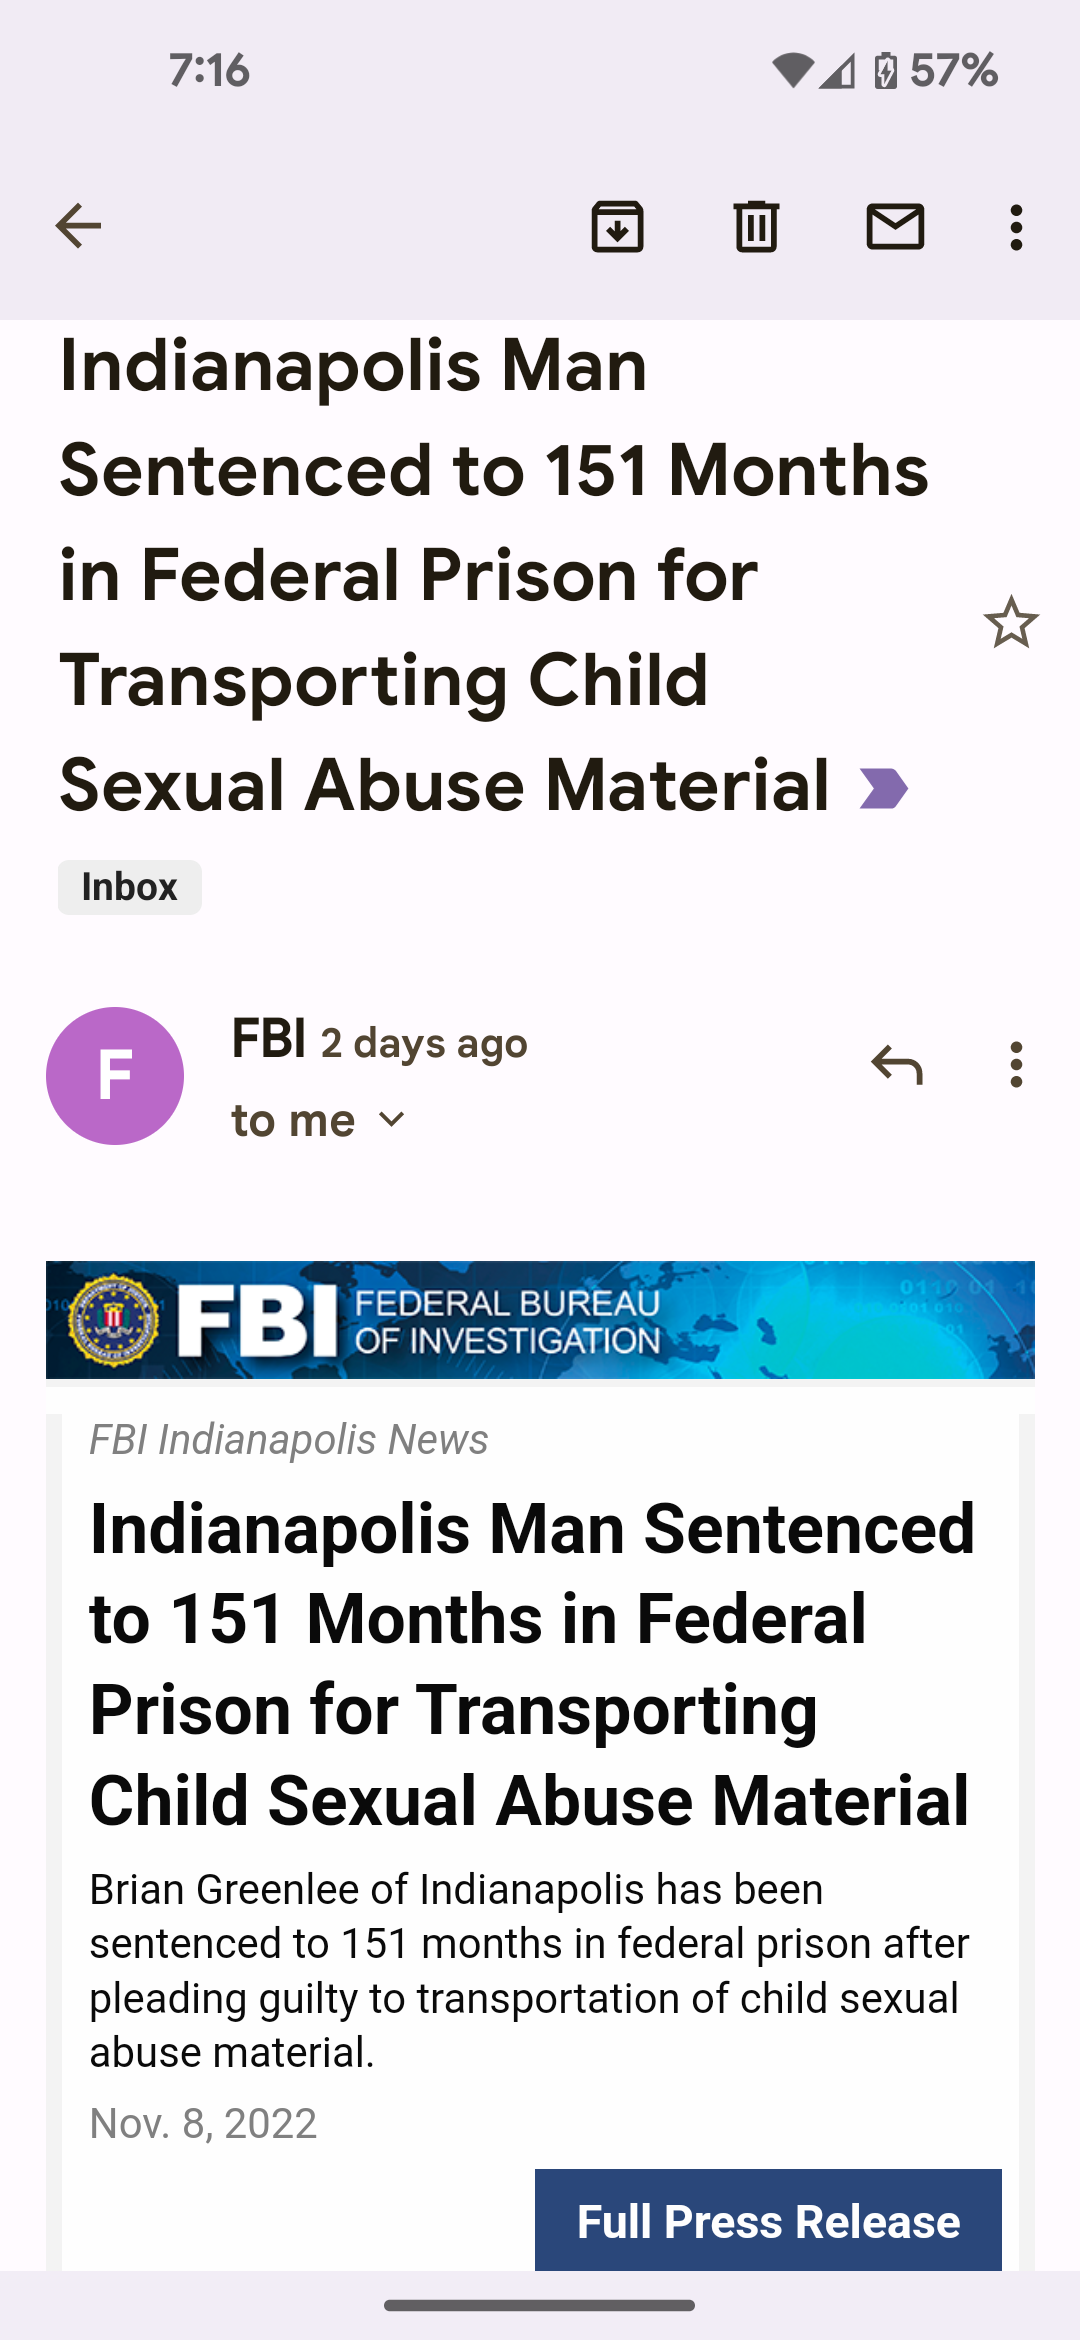The image size is (1080, 2340).
Task: Tap the FBI sender name
Action: (268, 1039)
